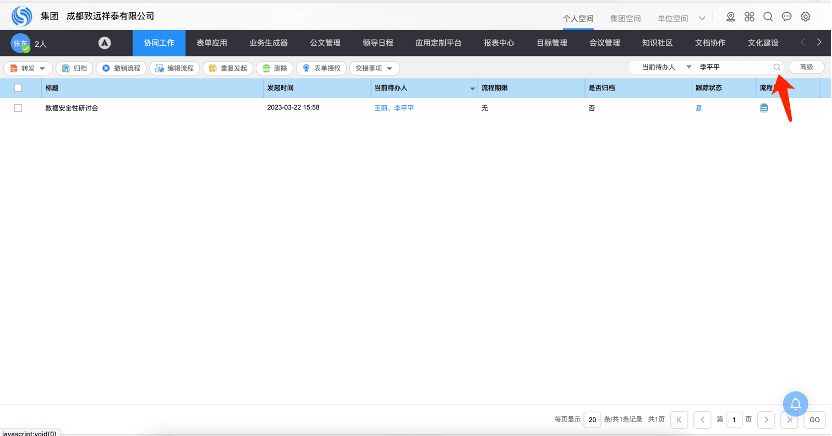Click the search magnifier in filter box
Viewport: 832px width, 436px height.
pyautogui.click(x=777, y=67)
